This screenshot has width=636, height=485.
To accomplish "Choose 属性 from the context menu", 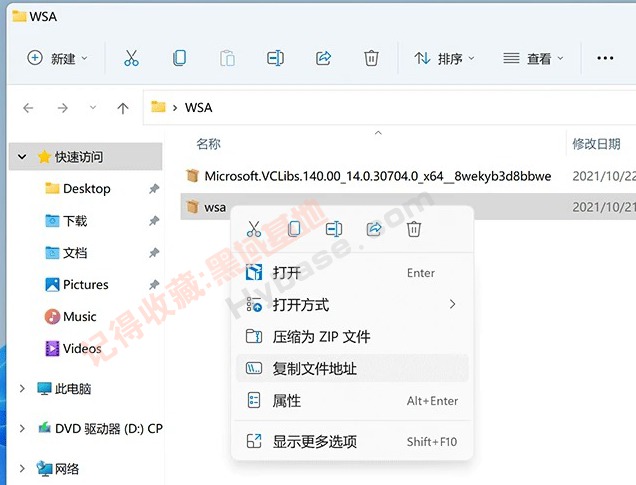I will click(352, 401).
